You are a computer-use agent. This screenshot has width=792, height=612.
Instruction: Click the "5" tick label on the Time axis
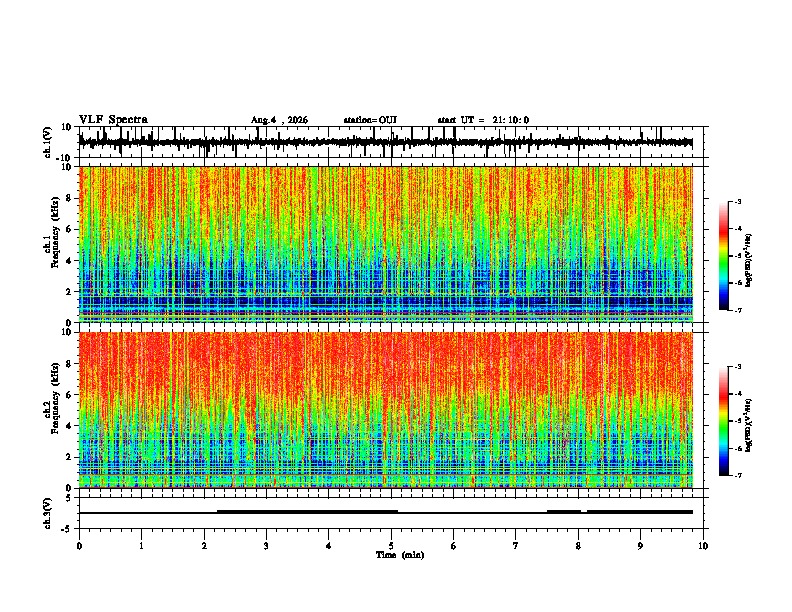(x=391, y=546)
